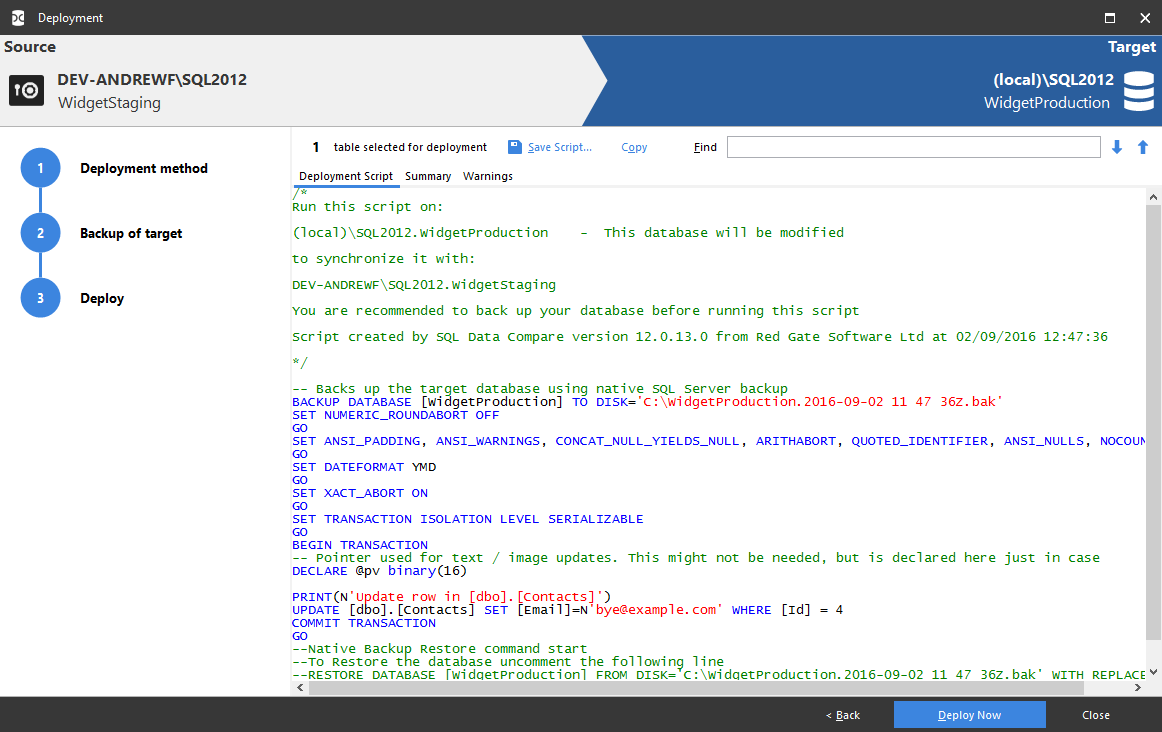Click the find previous up arrow
This screenshot has height=732, width=1162.
1143,147
